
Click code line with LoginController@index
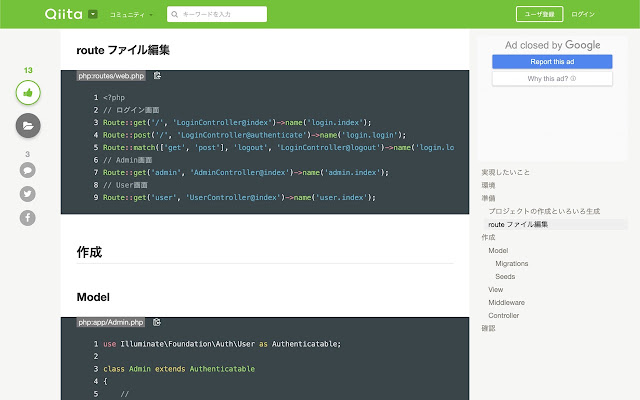[237, 122]
